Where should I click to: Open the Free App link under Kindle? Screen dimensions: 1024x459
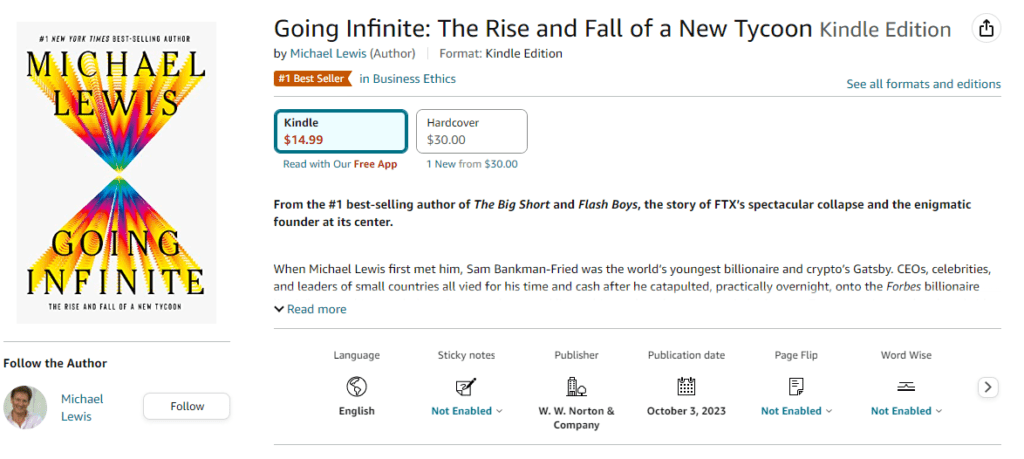coord(375,164)
